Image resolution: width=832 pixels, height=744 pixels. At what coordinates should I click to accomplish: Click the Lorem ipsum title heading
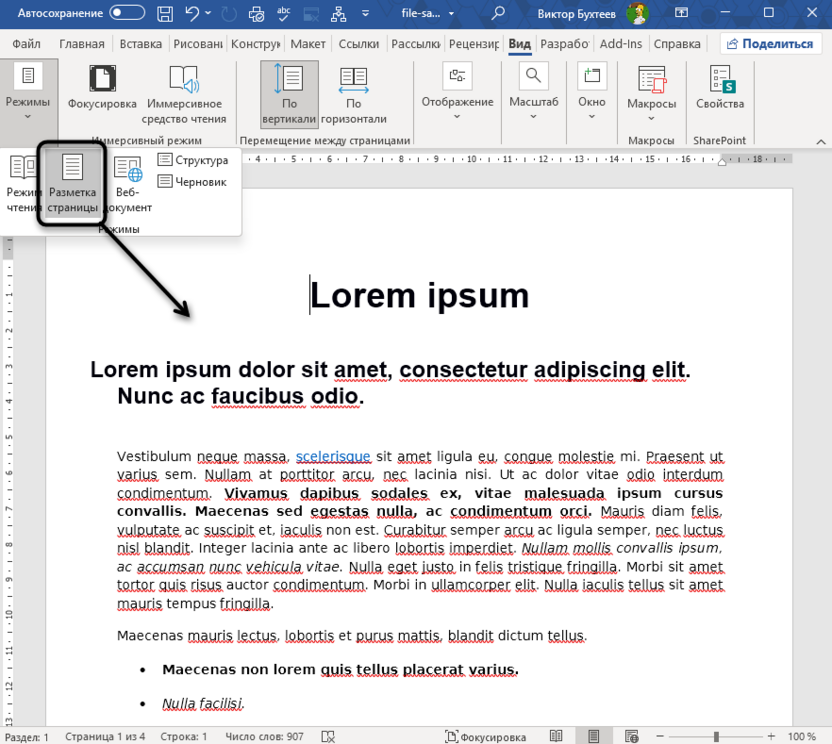(419, 295)
